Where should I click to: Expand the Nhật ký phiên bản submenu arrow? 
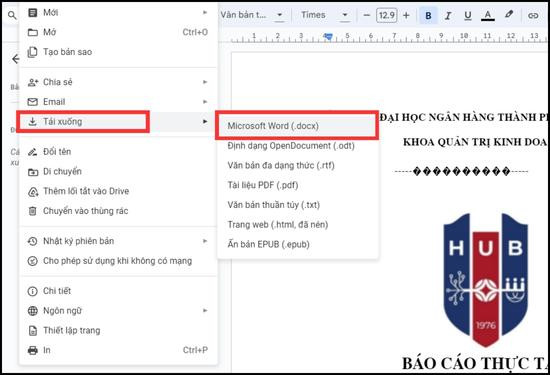[x=205, y=241]
